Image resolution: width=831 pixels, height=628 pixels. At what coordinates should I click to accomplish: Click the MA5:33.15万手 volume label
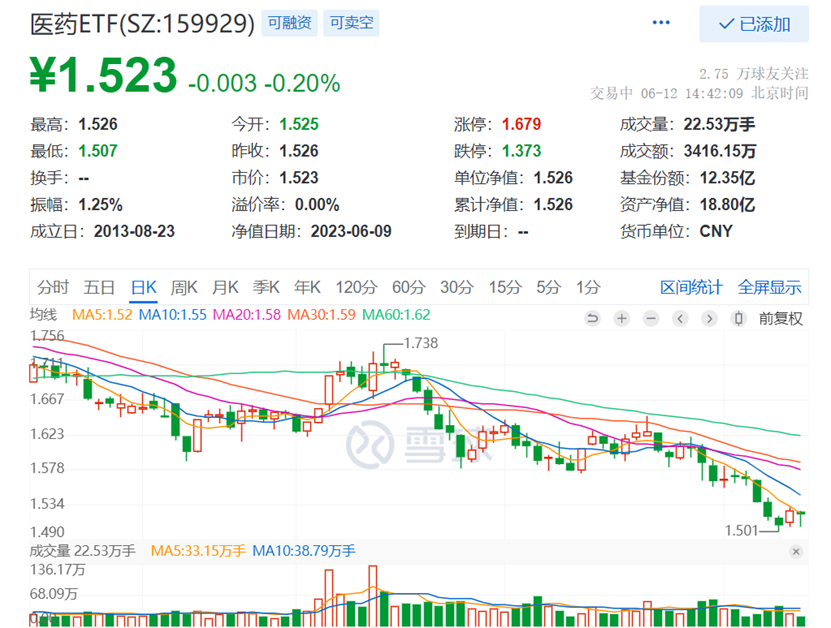pyautogui.click(x=198, y=551)
